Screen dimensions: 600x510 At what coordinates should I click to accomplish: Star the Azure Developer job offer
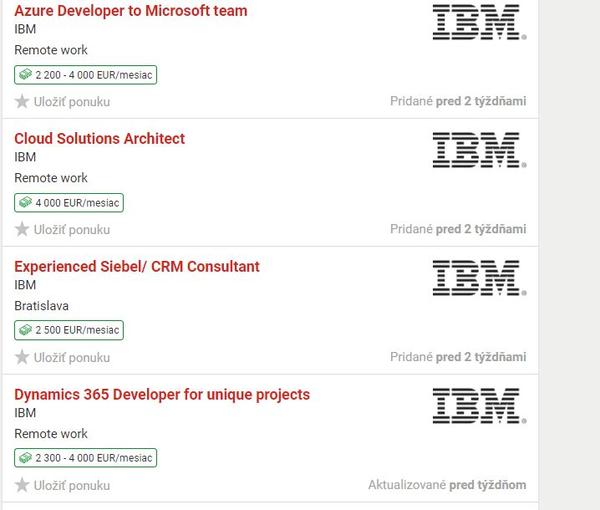[22, 101]
